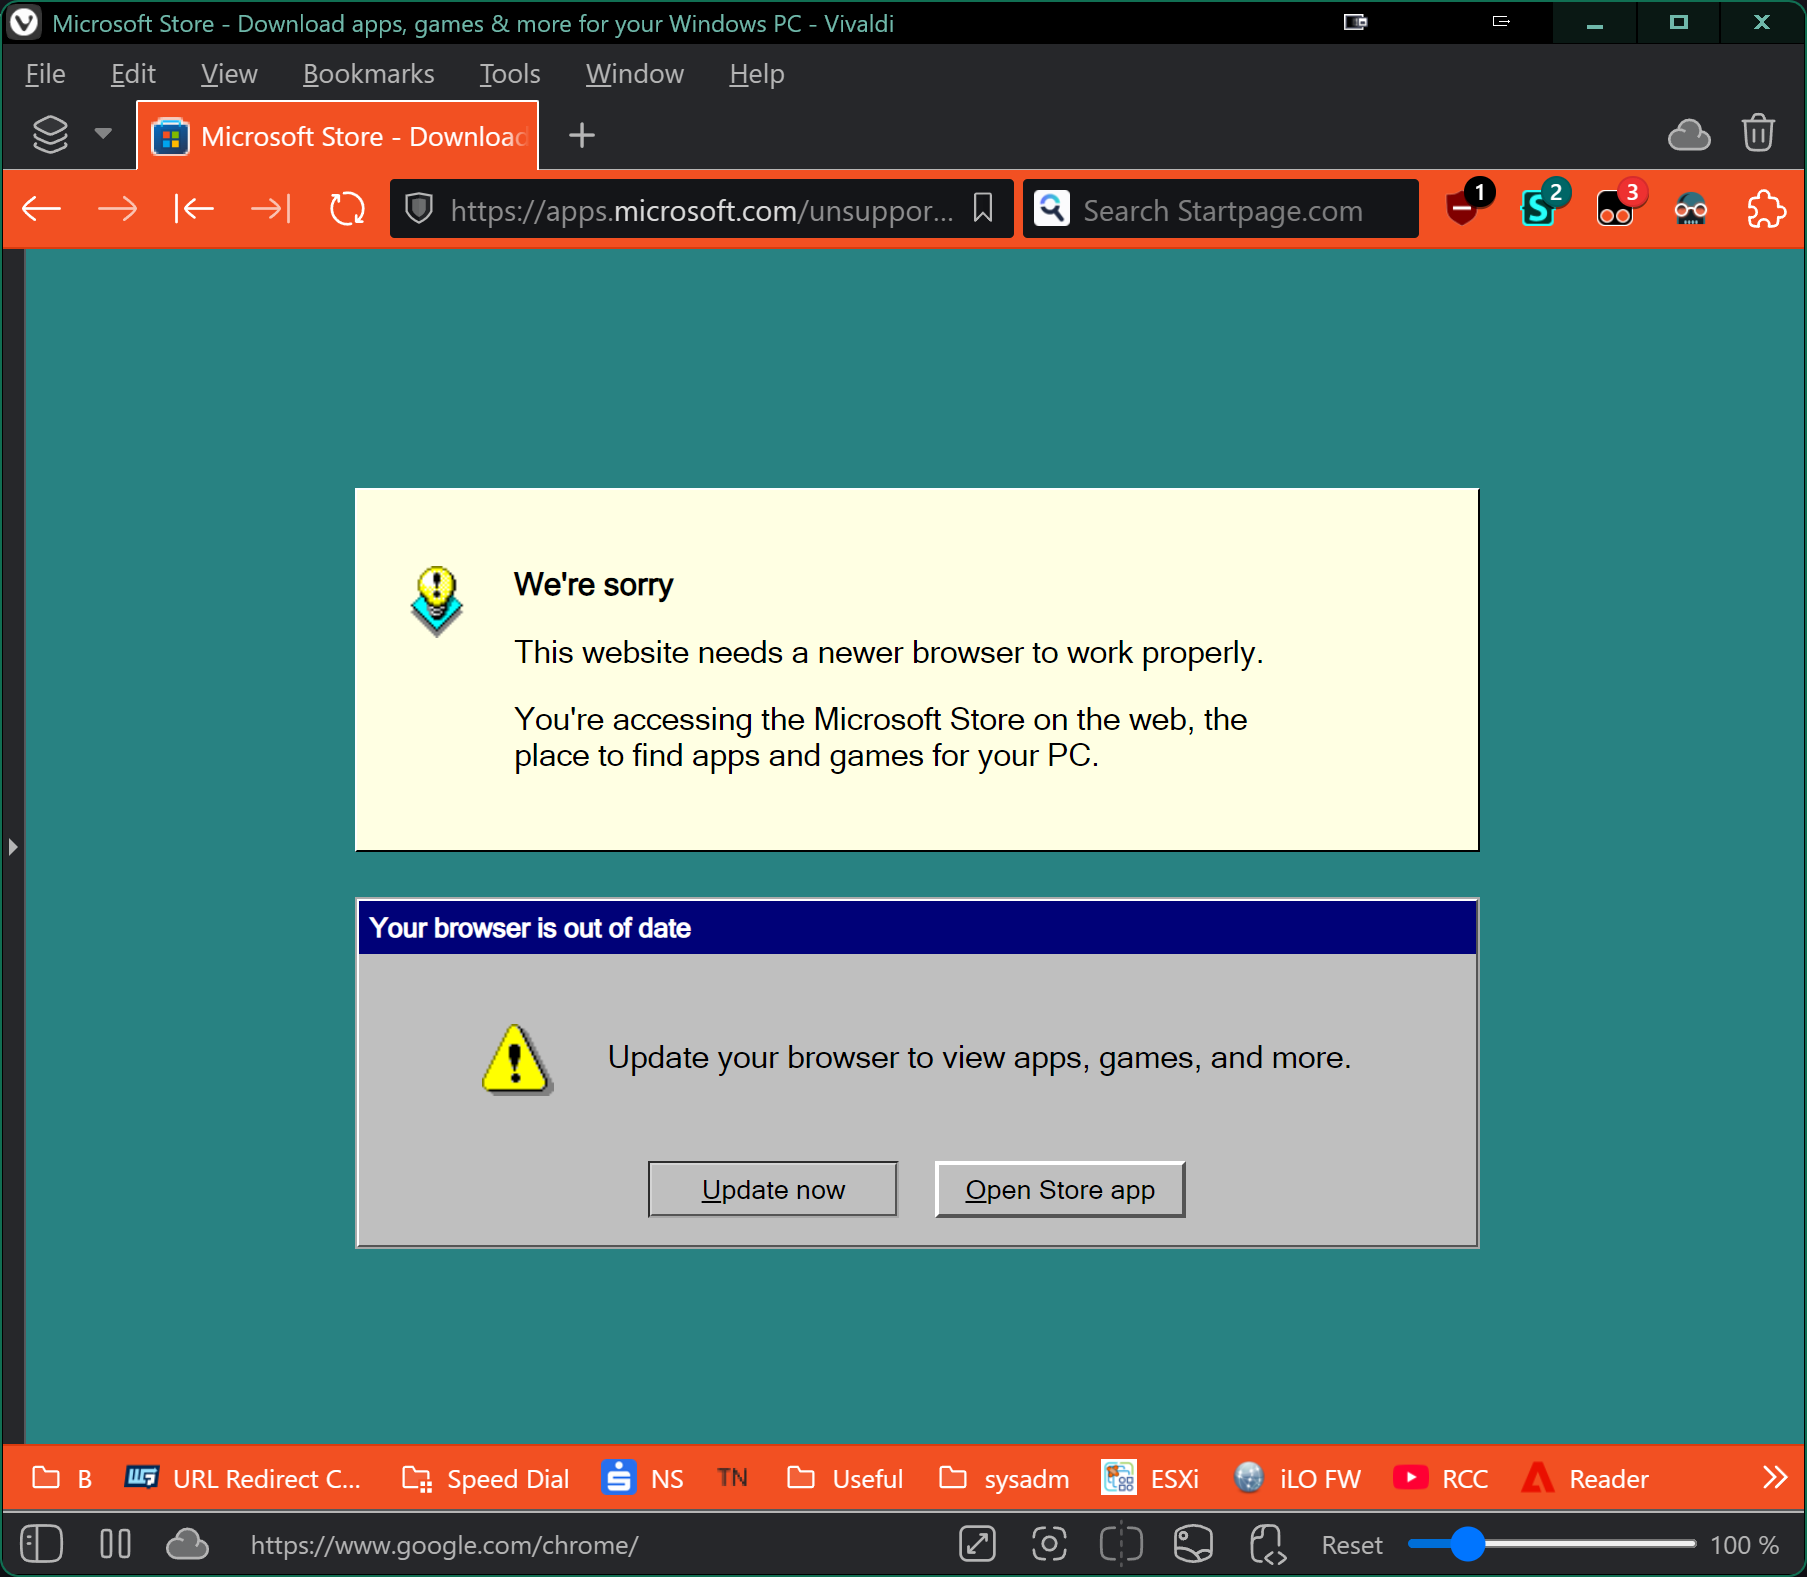1807x1577 pixels.
Task: Open the page actions code icon
Action: tap(1267, 1543)
